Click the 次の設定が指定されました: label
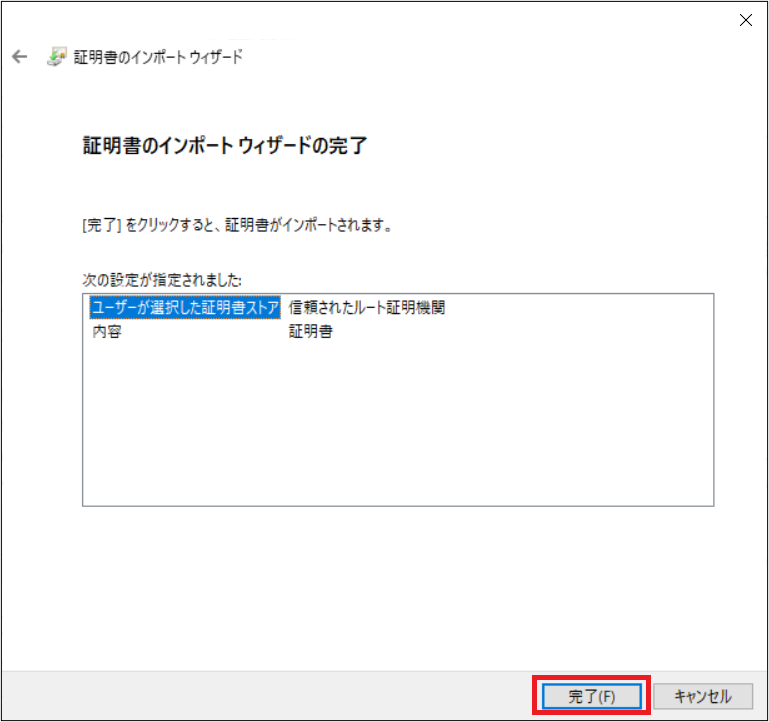Viewport: 769px width, 722px height. tap(162, 279)
